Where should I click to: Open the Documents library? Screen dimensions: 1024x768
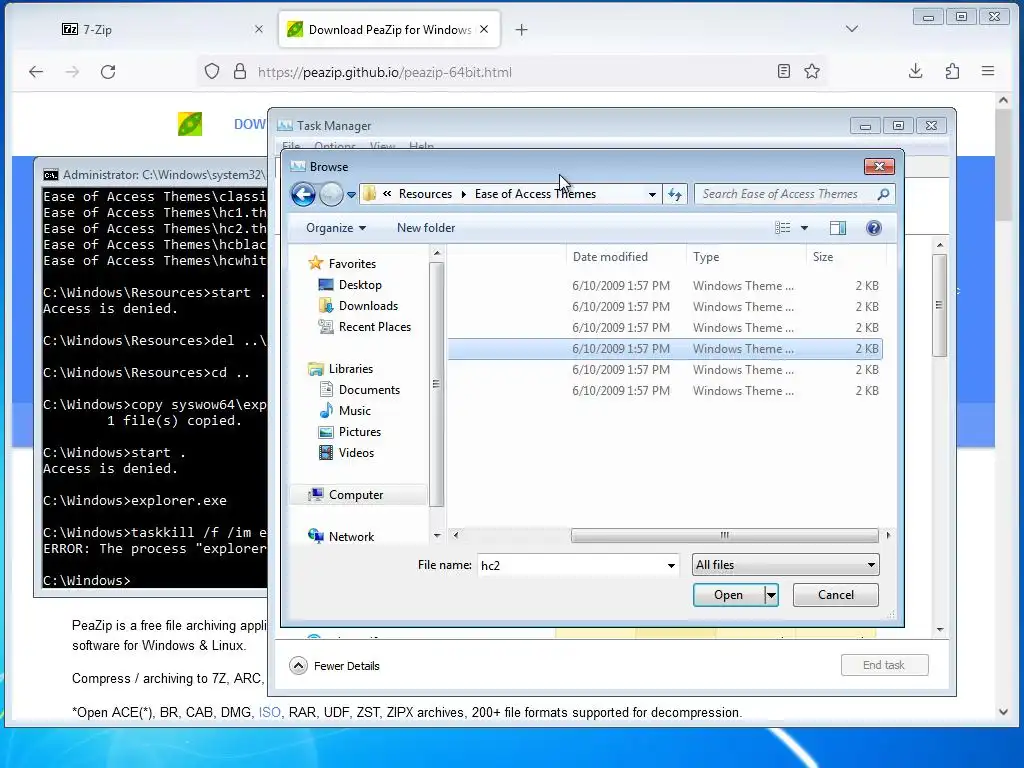[x=369, y=390]
